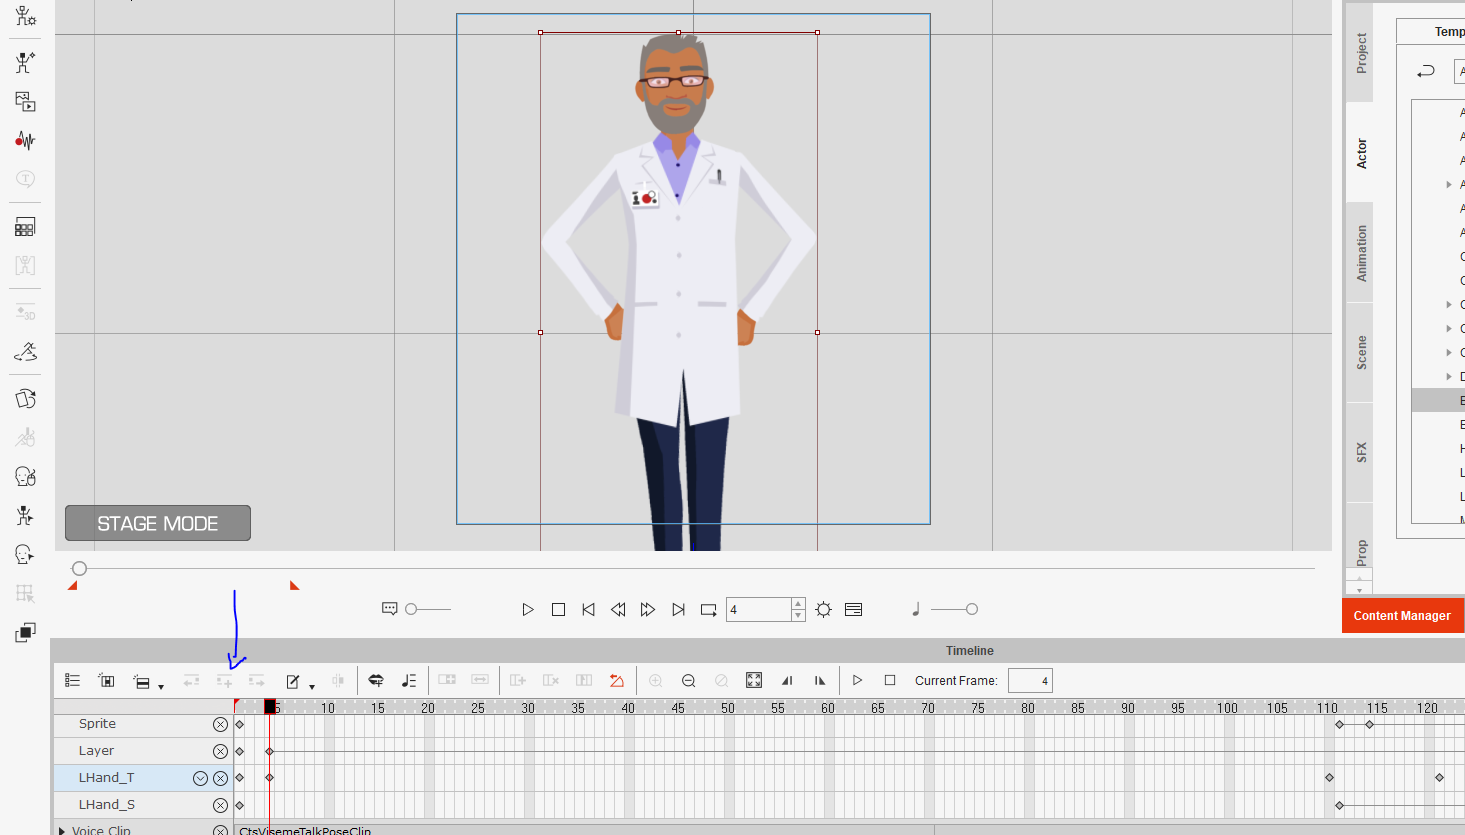Increase the frame number with spinner up
Image resolution: width=1465 pixels, height=835 pixels.
coord(798,604)
